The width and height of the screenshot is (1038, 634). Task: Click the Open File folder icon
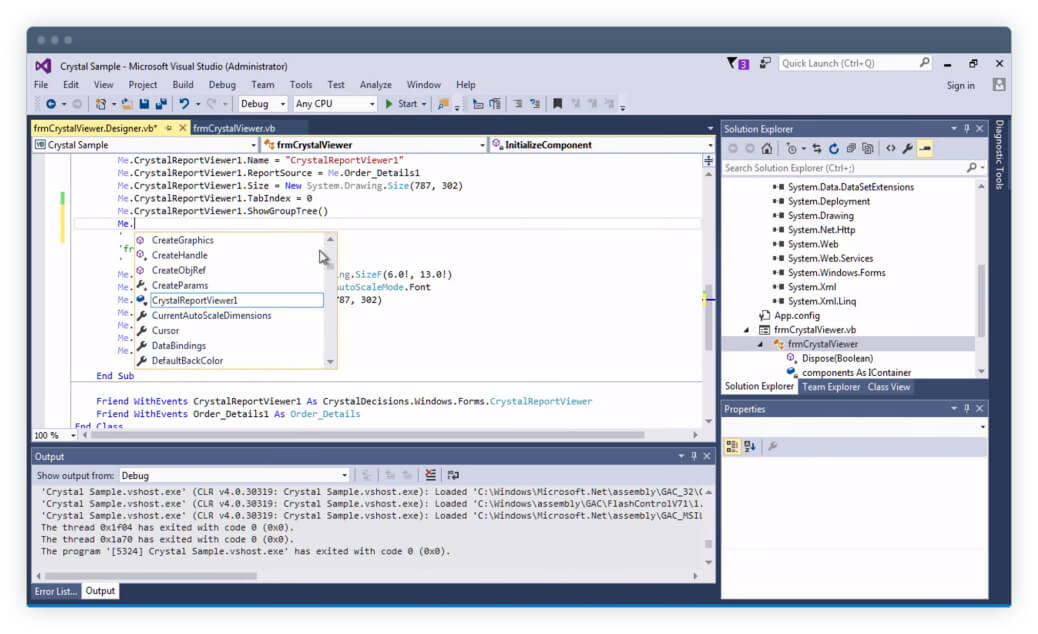[126, 104]
